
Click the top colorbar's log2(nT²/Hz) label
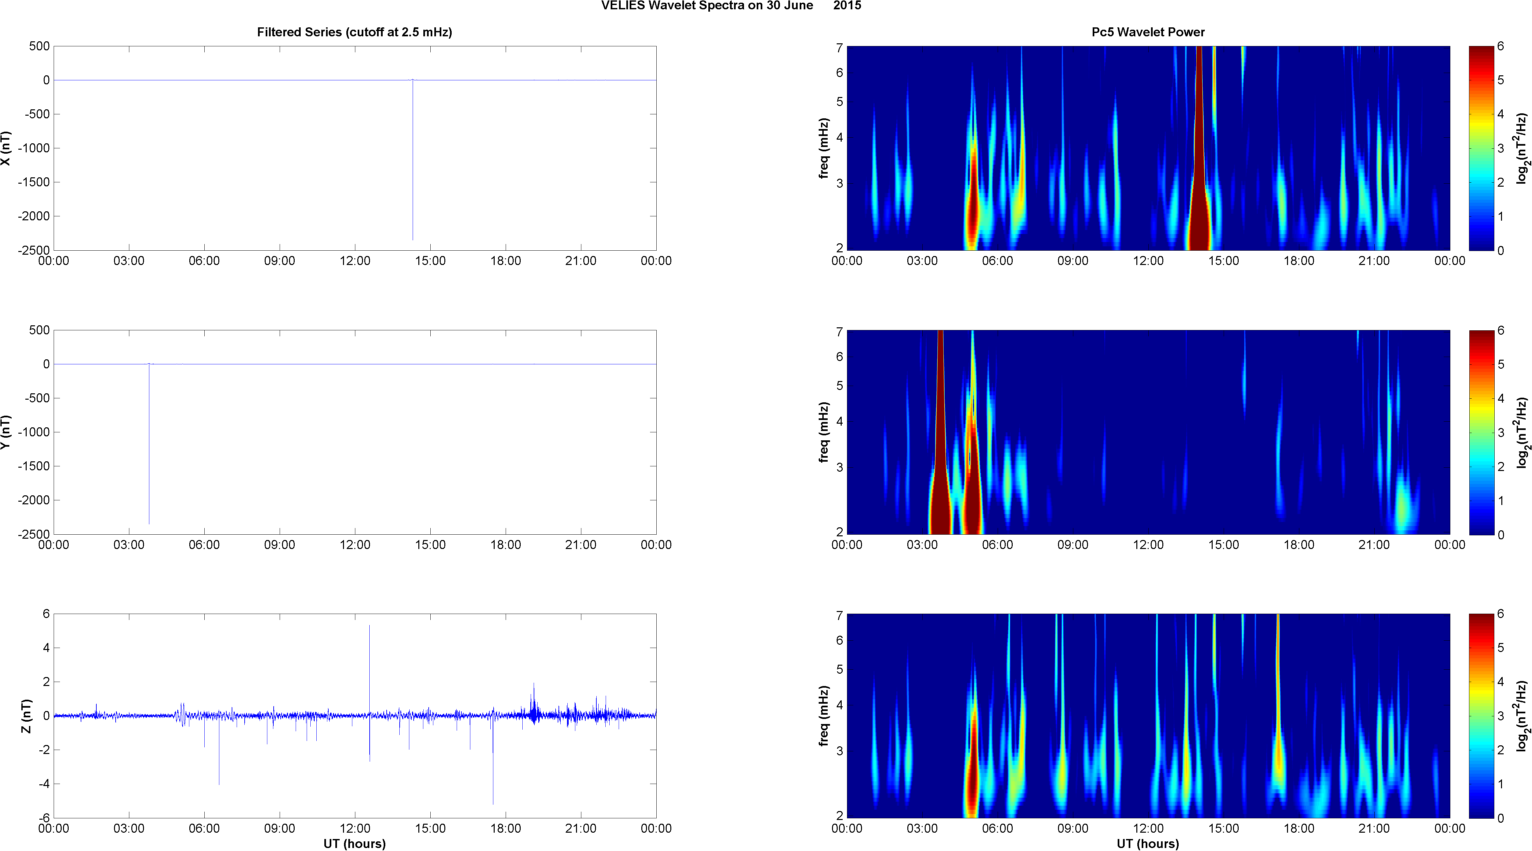click(x=1523, y=148)
